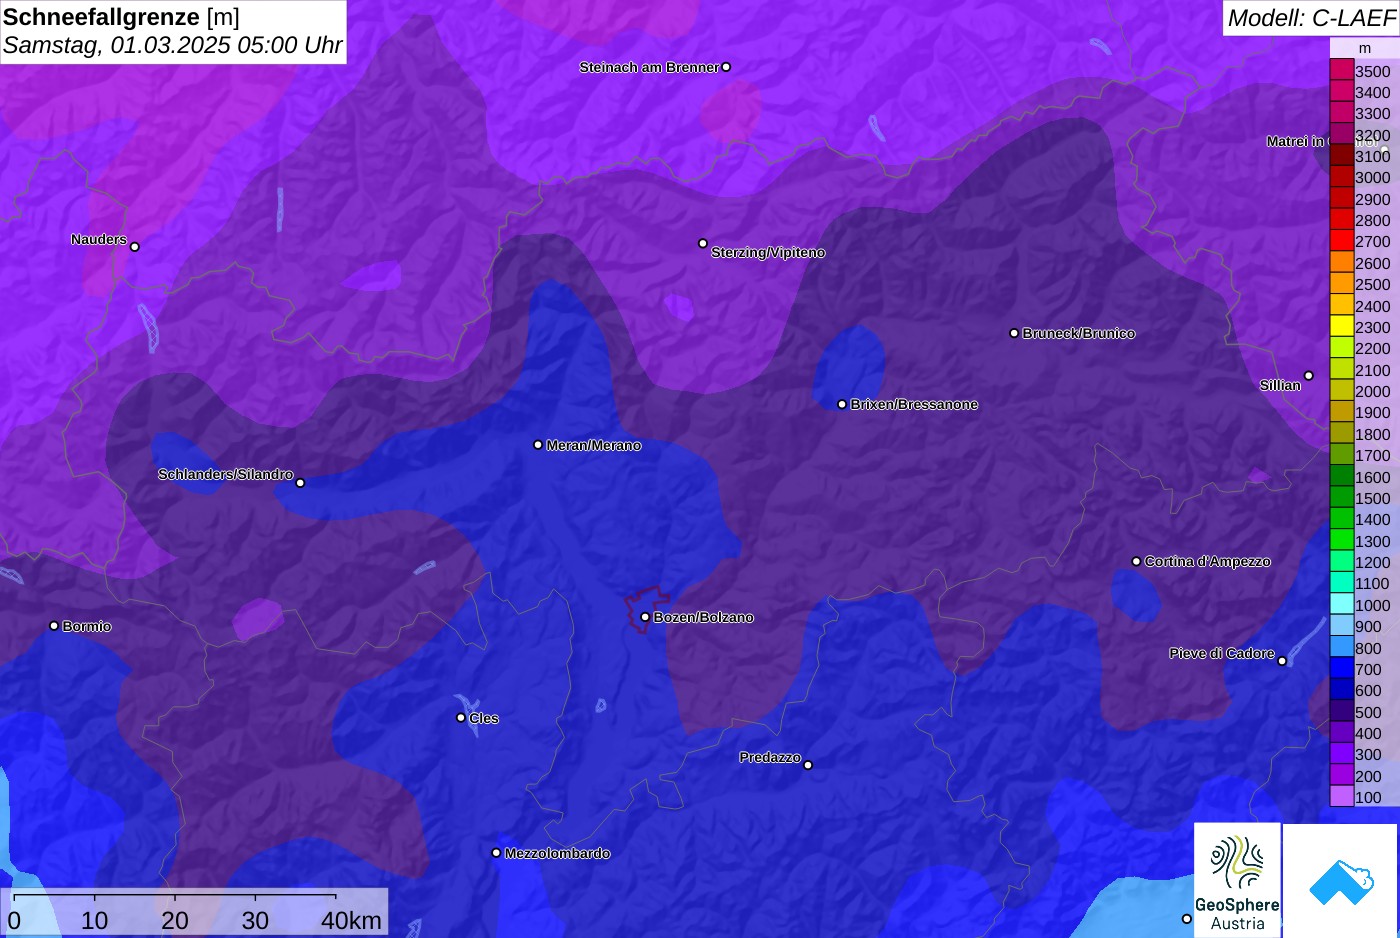Click the 40km scale bar label
The image size is (1400, 938).
351,920
